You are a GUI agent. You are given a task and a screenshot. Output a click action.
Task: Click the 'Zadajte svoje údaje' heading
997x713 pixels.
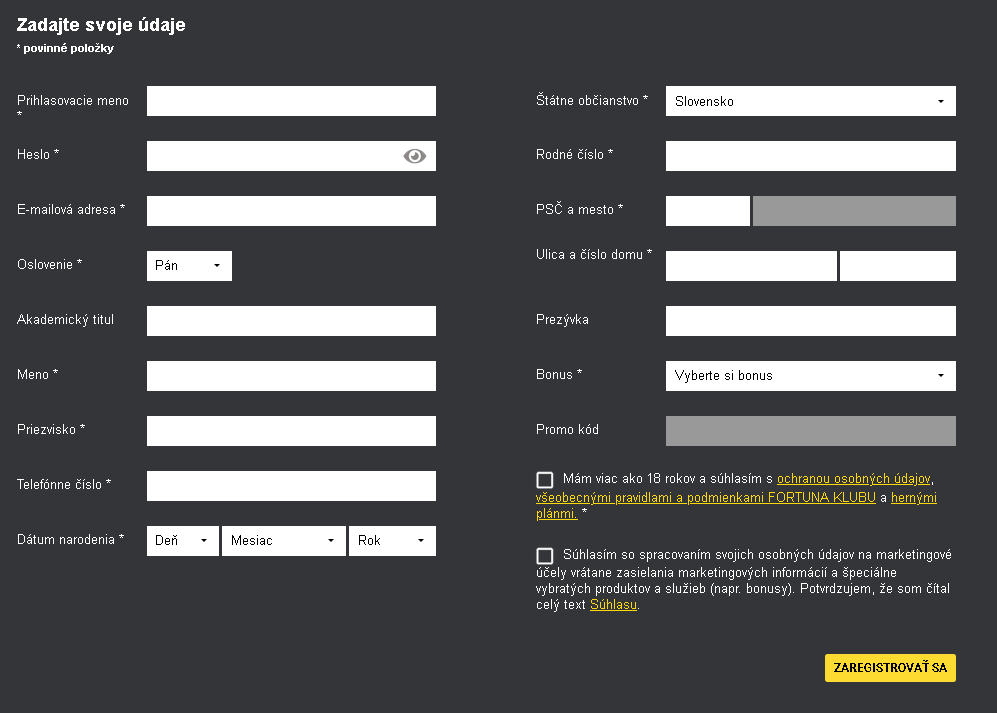pyautogui.click(x=101, y=25)
